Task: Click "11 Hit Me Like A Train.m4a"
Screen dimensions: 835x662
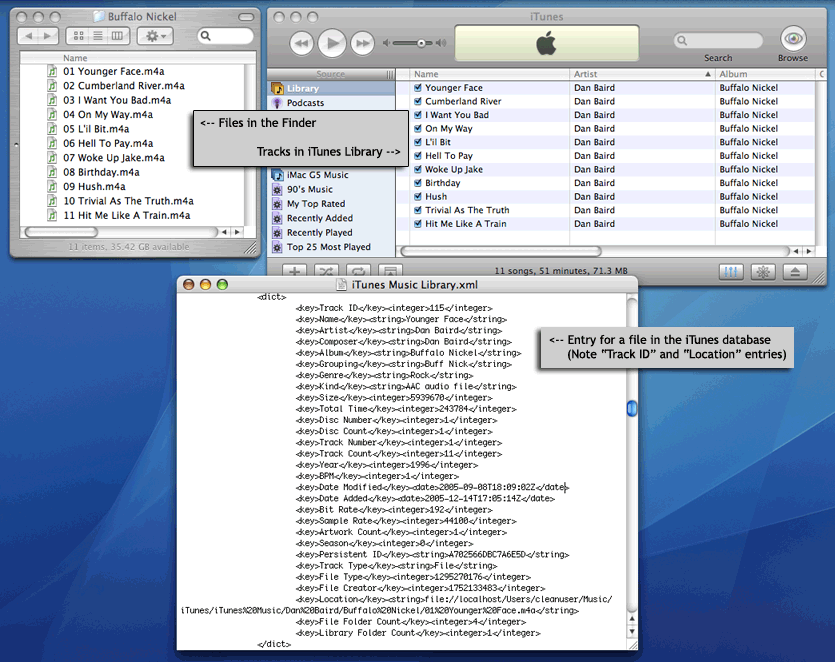Action: tap(127, 215)
